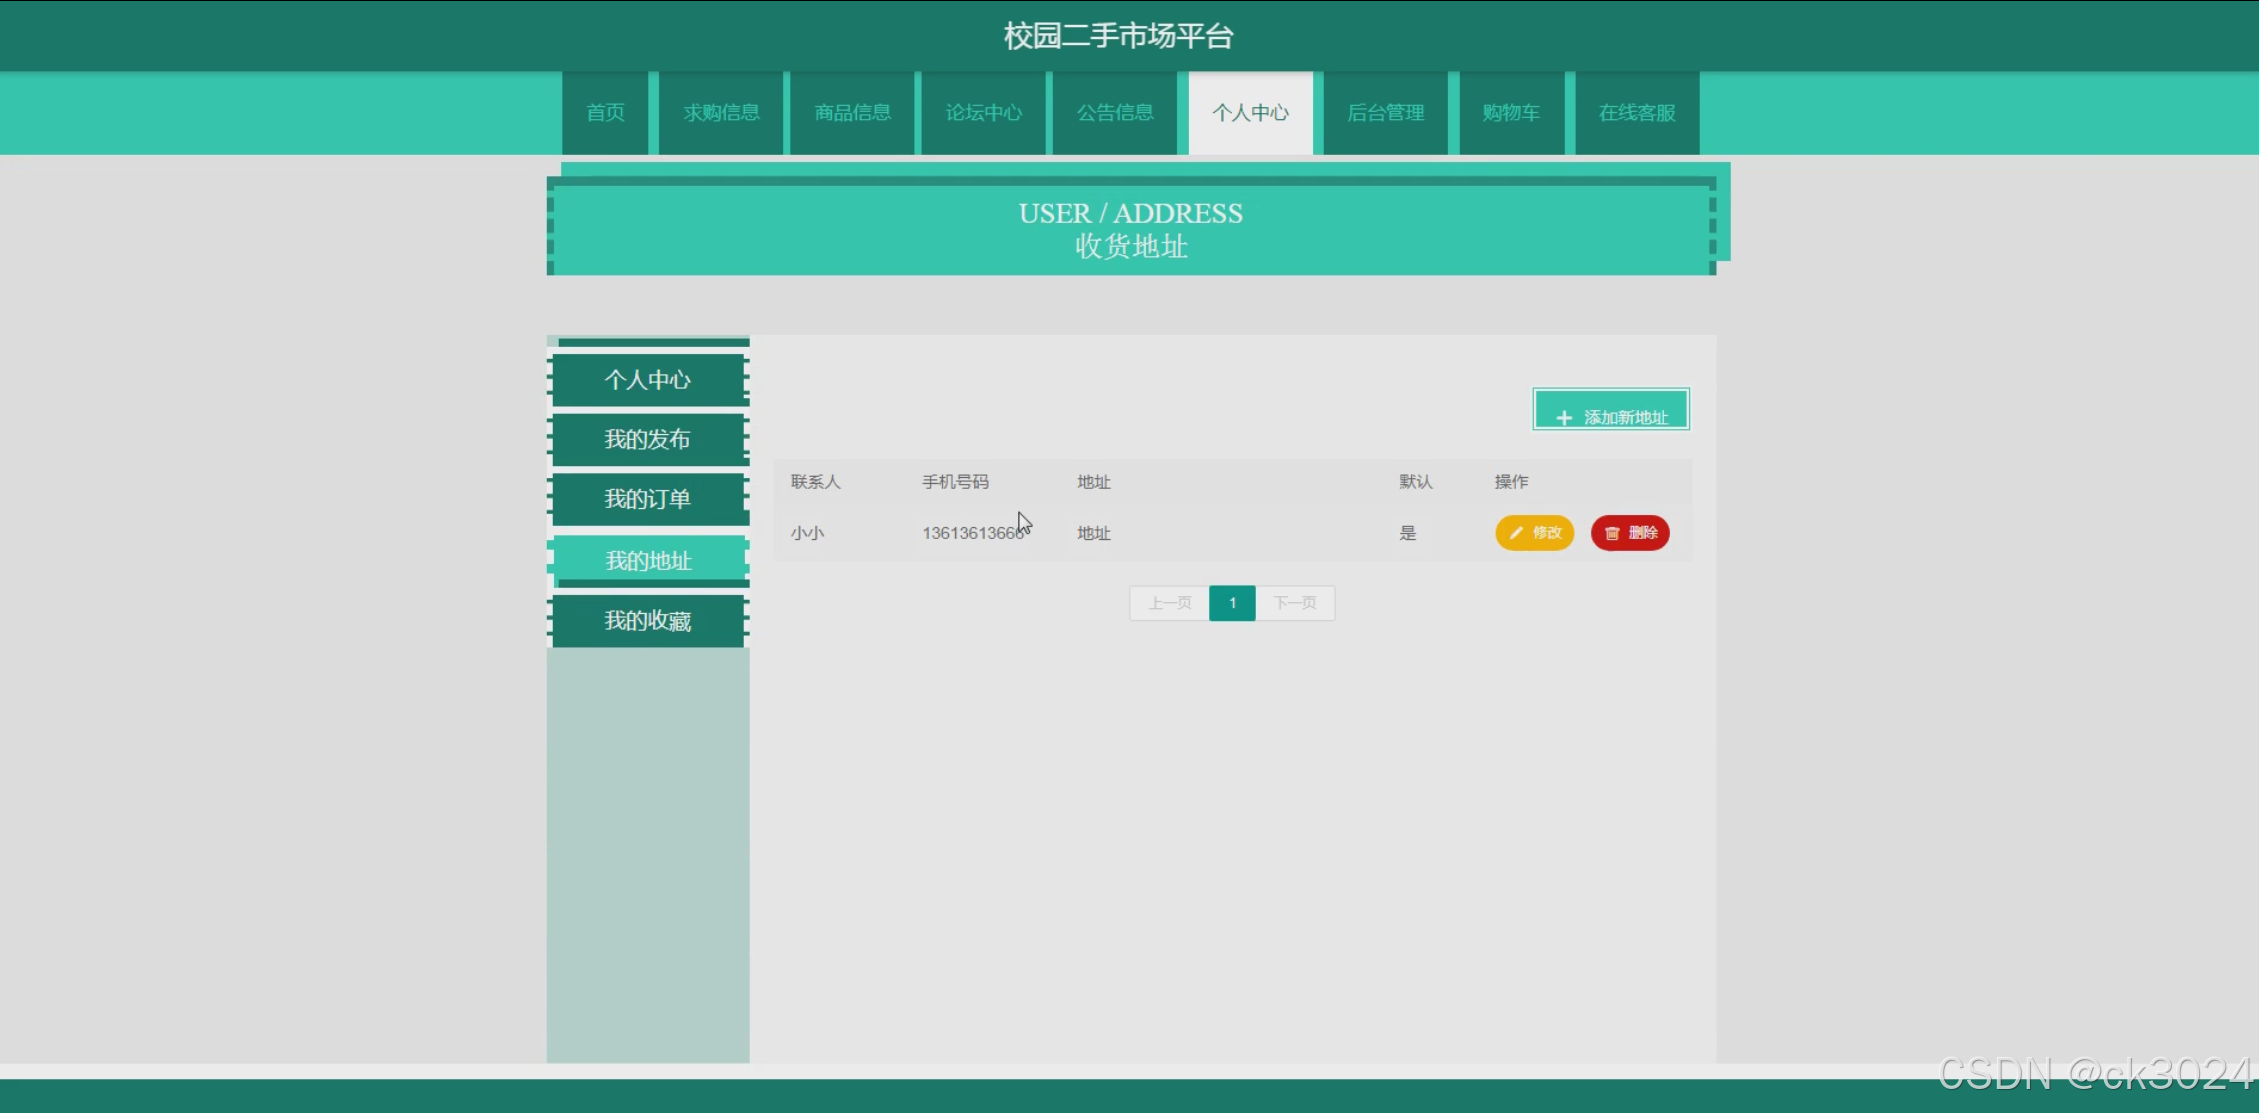Open the 公告信息 tab
Image resolution: width=2259 pixels, height=1113 pixels.
tap(1114, 113)
